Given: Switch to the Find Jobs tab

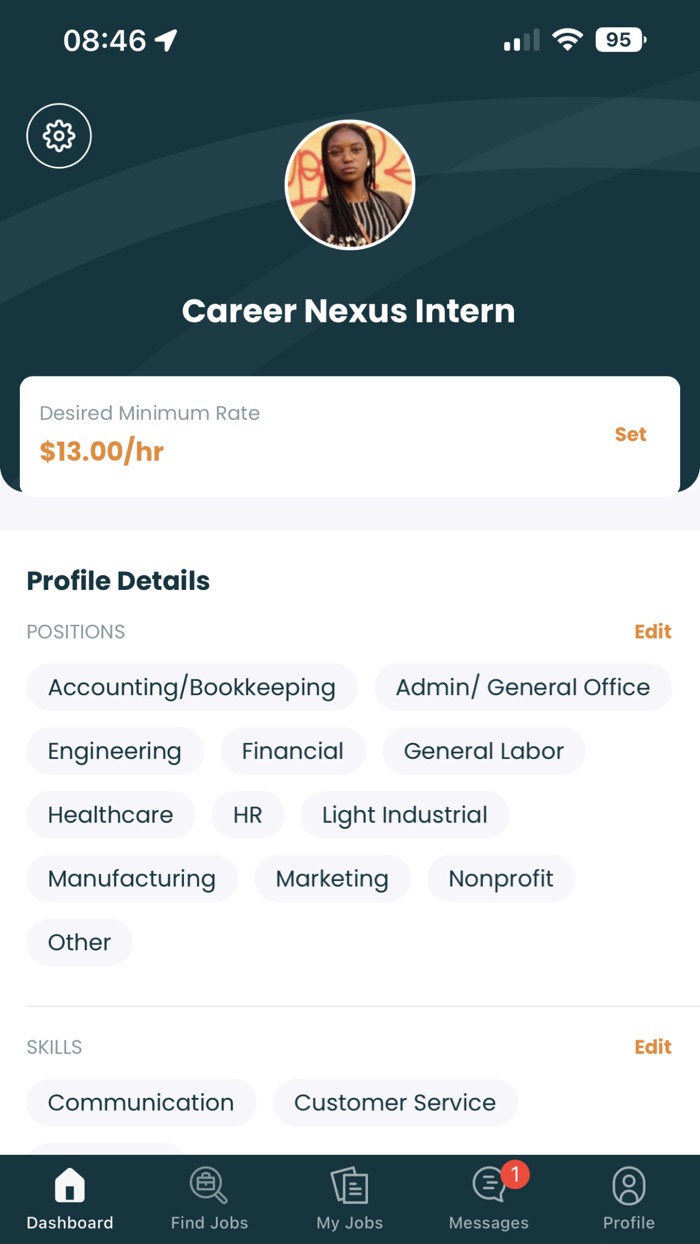Looking at the screenshot, I should coord(208,1197).
